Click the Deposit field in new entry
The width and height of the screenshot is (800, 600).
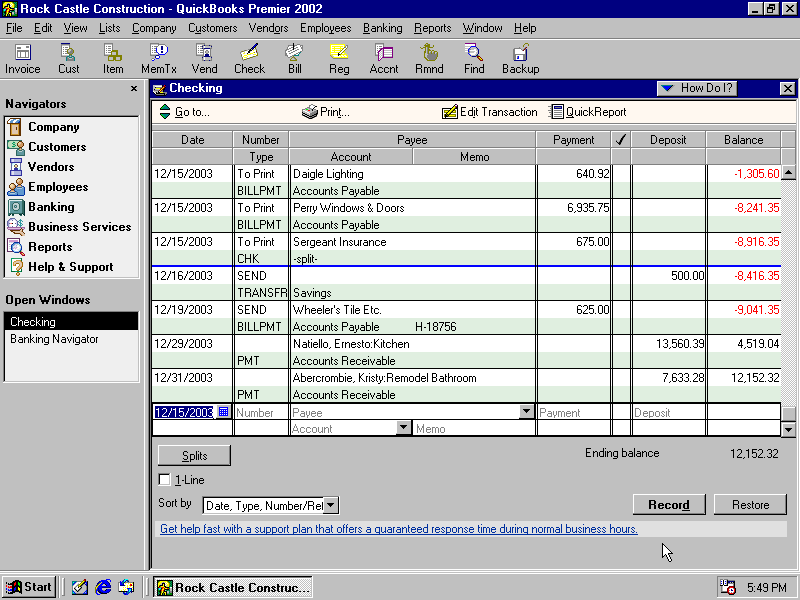(x=668, y=412)
